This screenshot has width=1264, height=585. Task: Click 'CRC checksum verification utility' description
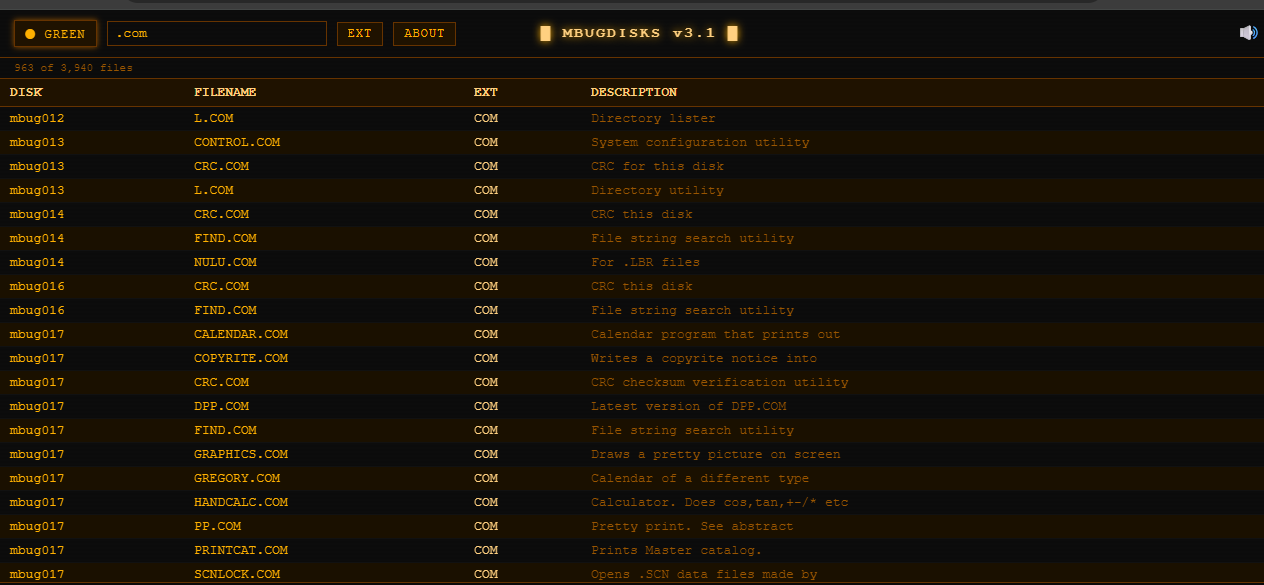719,382
